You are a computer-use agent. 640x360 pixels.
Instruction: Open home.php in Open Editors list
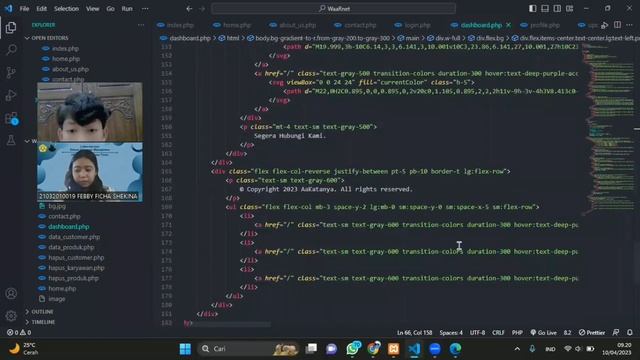pyautogui.click(x=66, y=59)
